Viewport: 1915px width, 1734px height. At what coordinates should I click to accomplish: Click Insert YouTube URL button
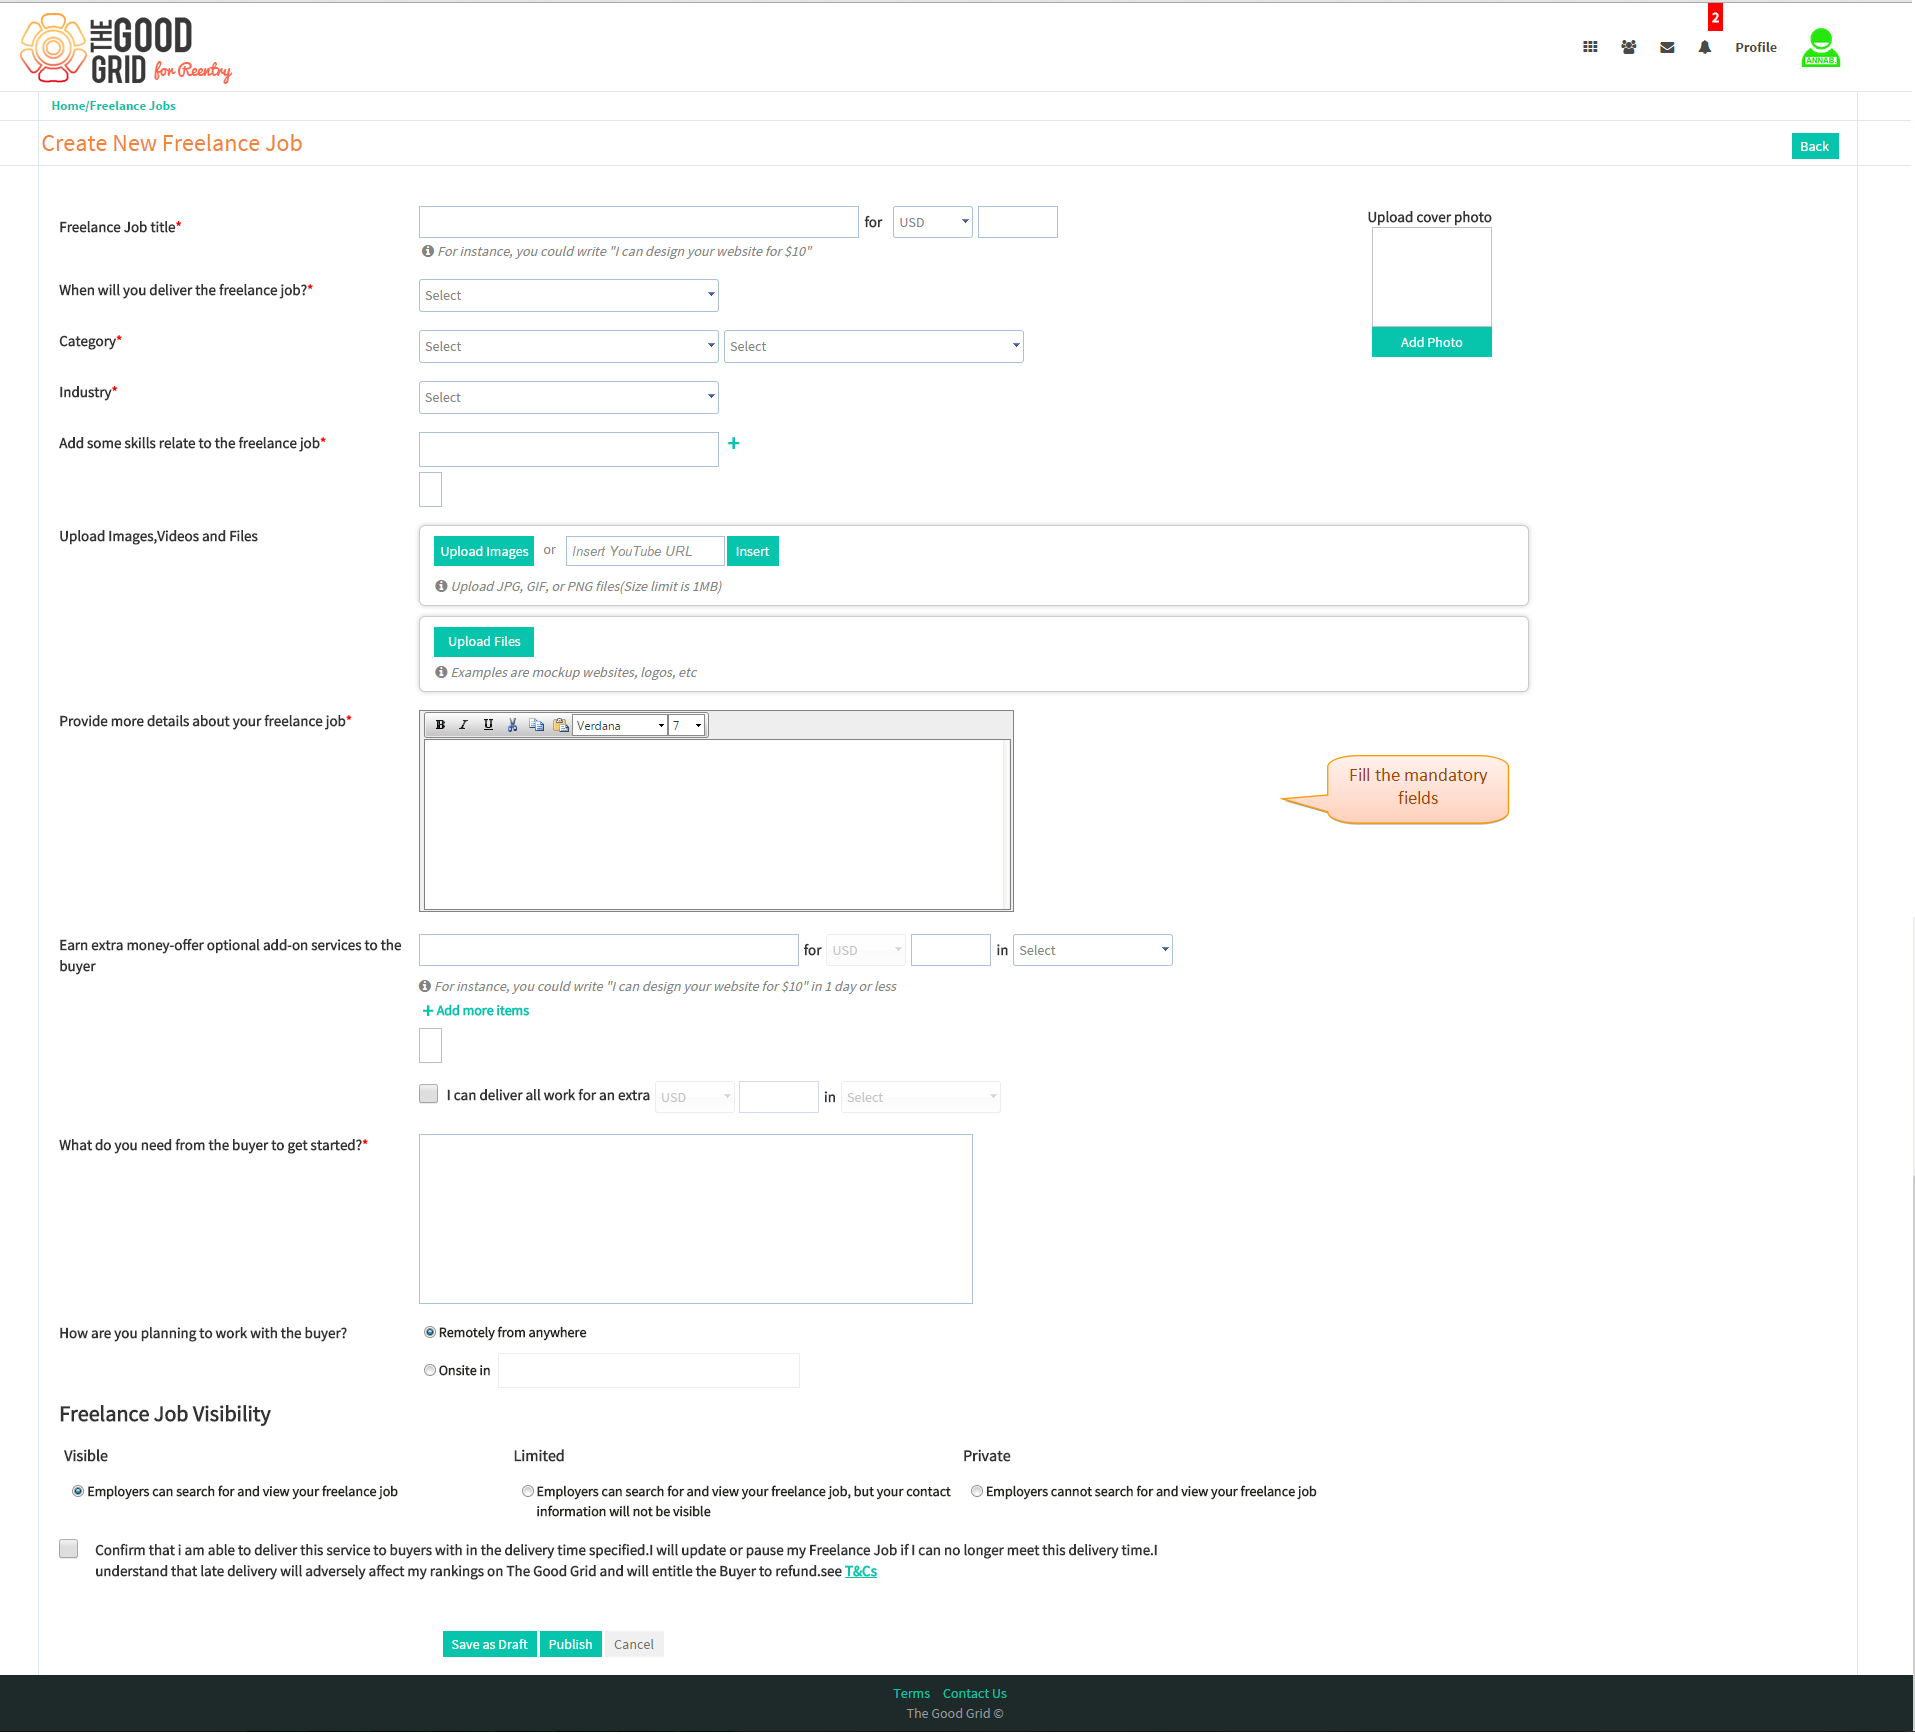[x=752, y=551]
